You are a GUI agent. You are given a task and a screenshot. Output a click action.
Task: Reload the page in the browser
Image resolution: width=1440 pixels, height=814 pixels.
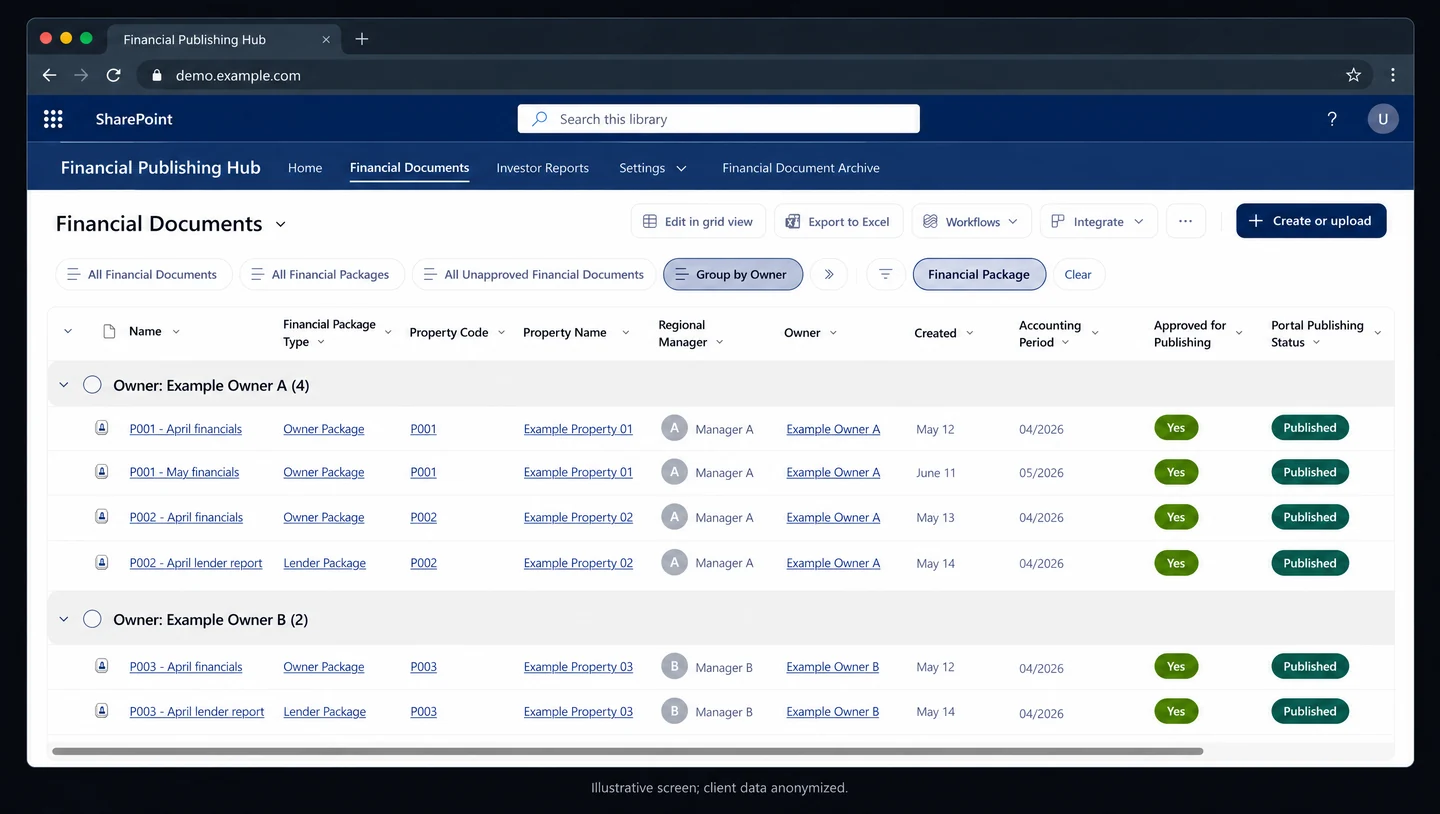114,75
